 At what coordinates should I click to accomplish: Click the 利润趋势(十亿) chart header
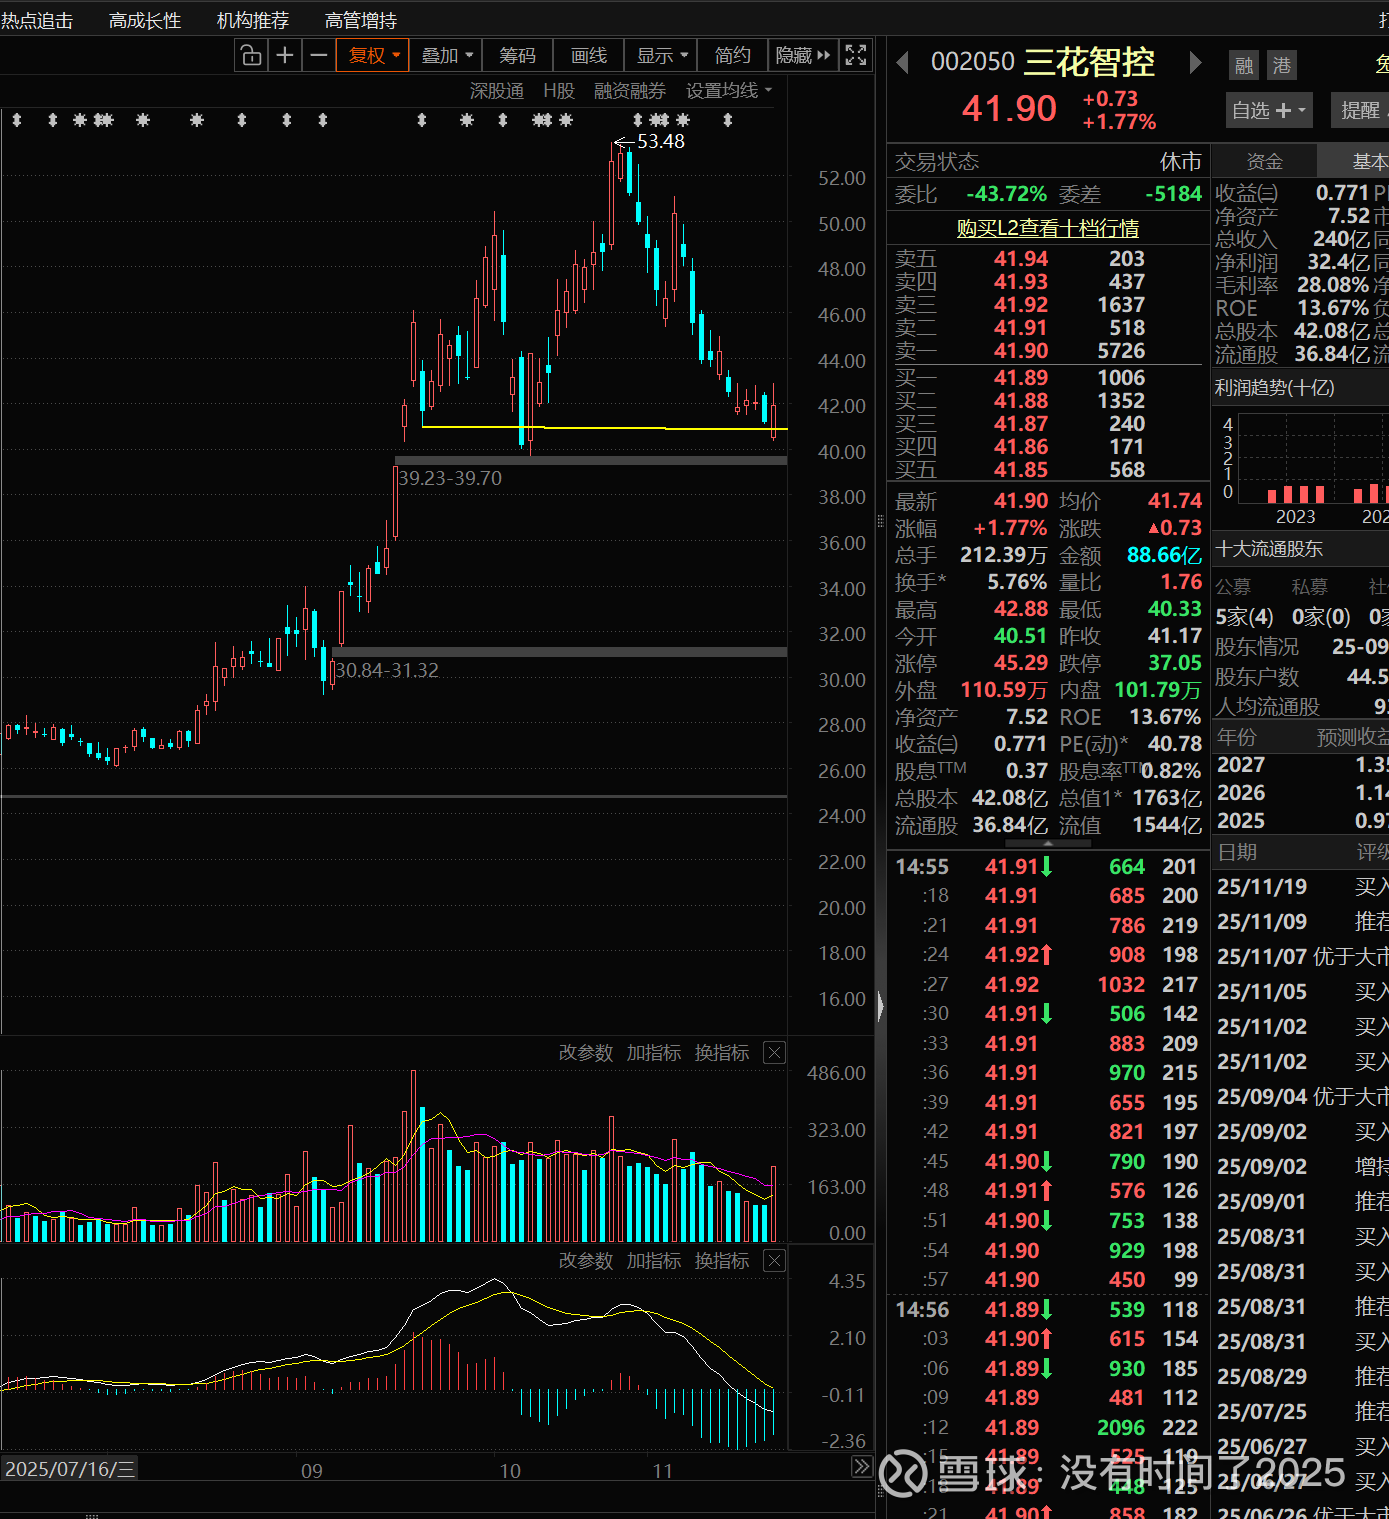point(1275,387)
